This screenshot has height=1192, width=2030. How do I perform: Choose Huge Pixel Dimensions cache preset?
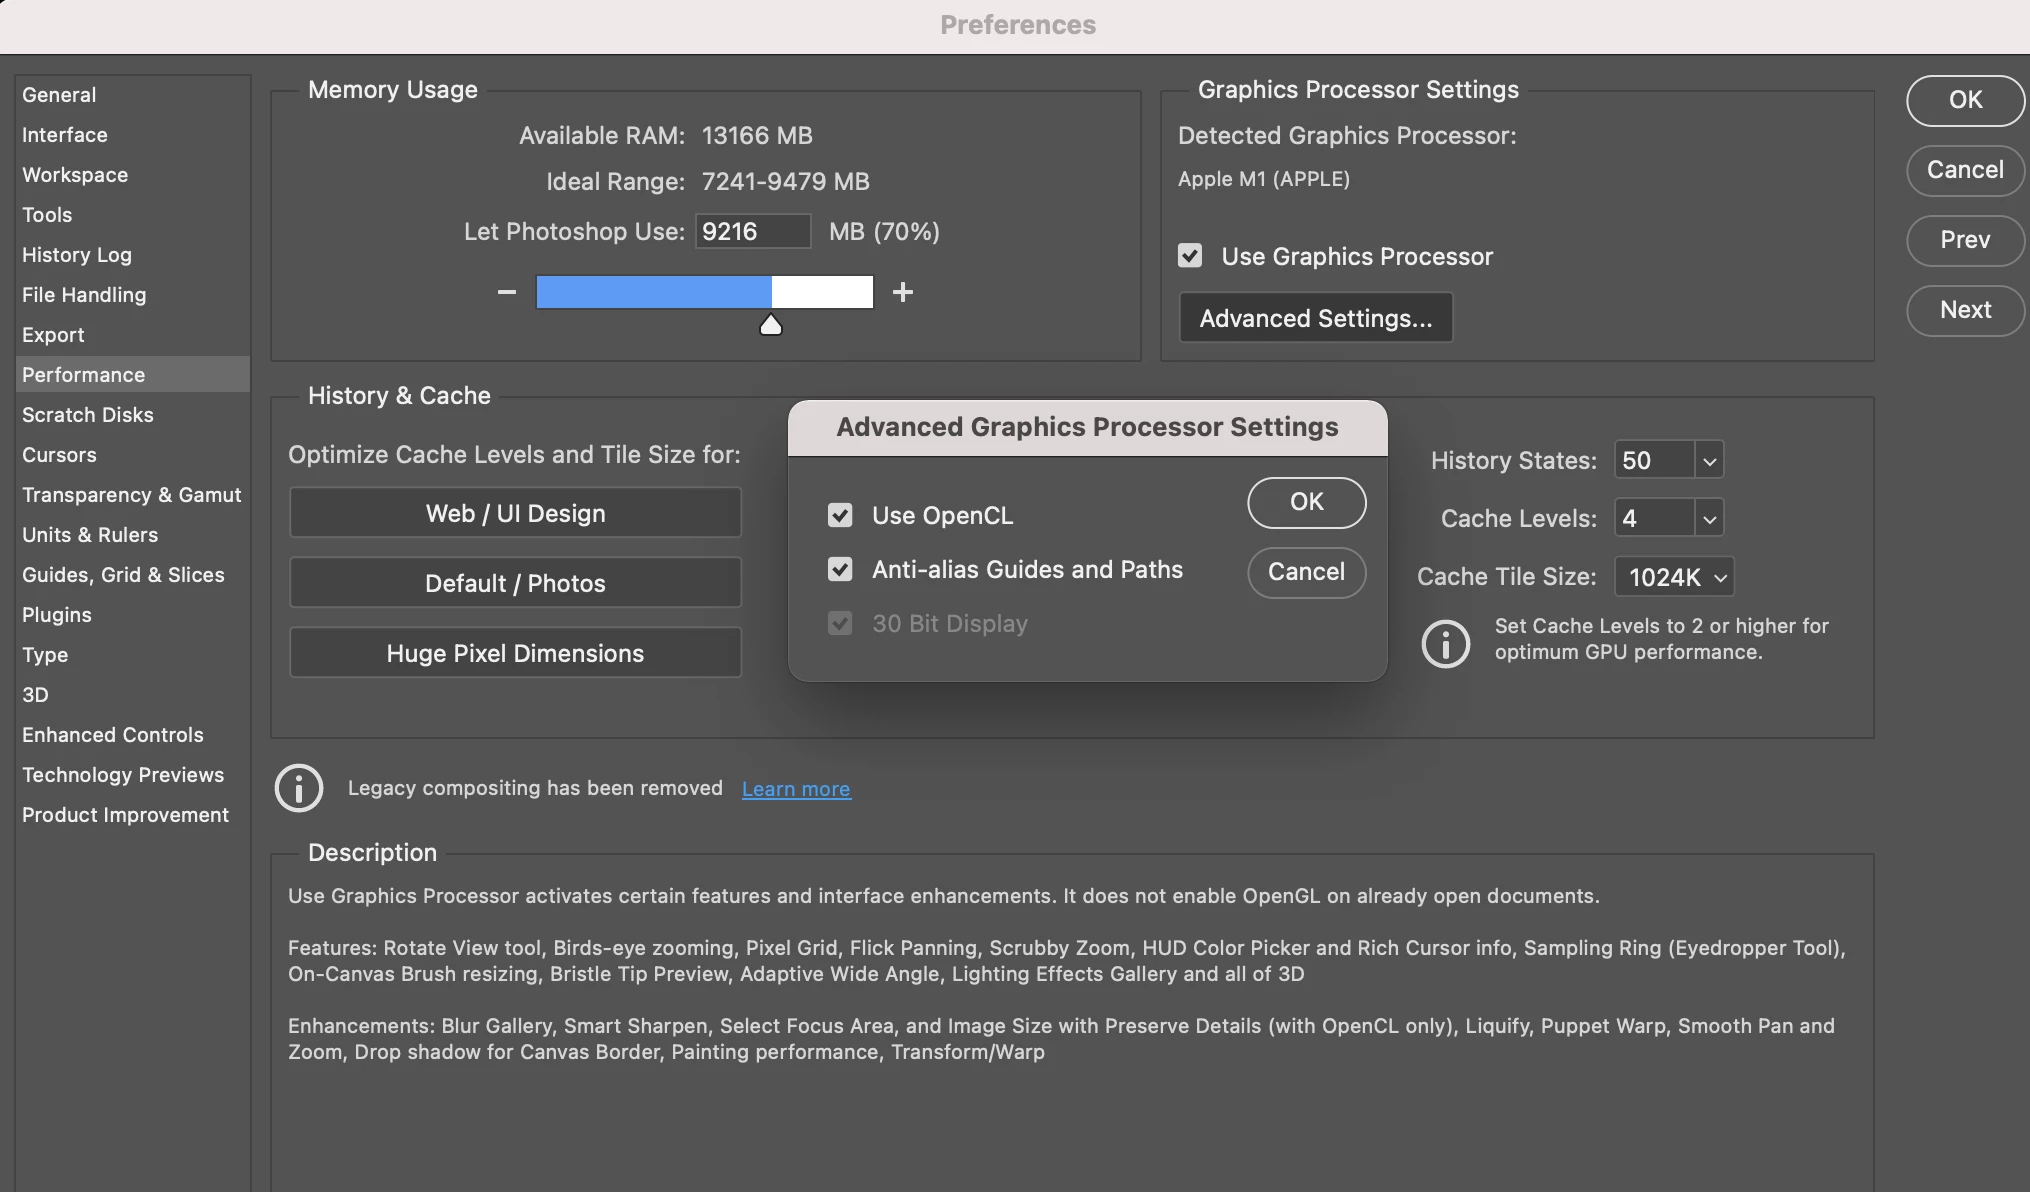515,653
